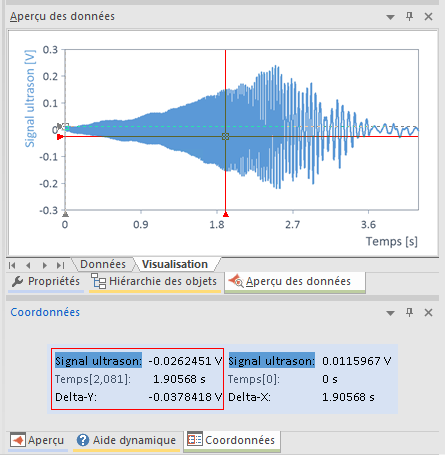Select the red horizontal cursor handle on Y axis
The height and width of the screenshot is (455, 445).
pos(60,137)
